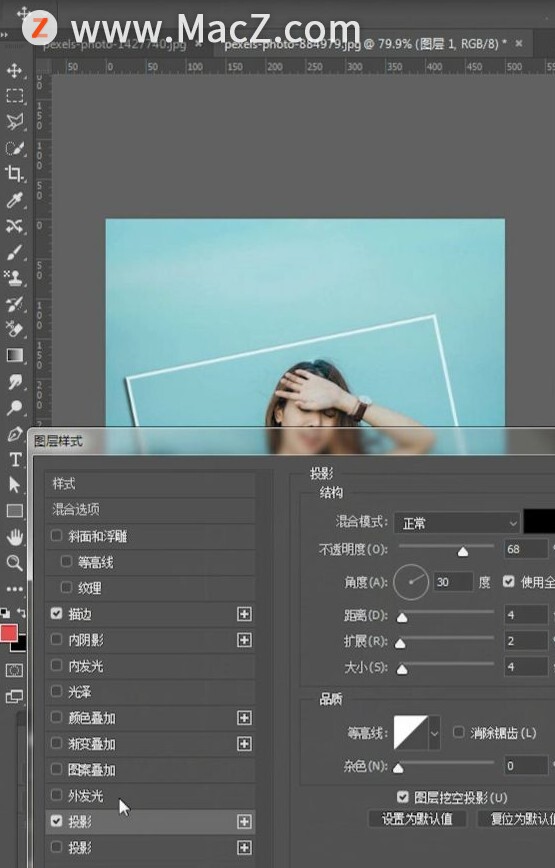The height and width of the screenshot is (868, 555).
Task: Select the Clone Stamp tool
Action: tap(14, 278)
